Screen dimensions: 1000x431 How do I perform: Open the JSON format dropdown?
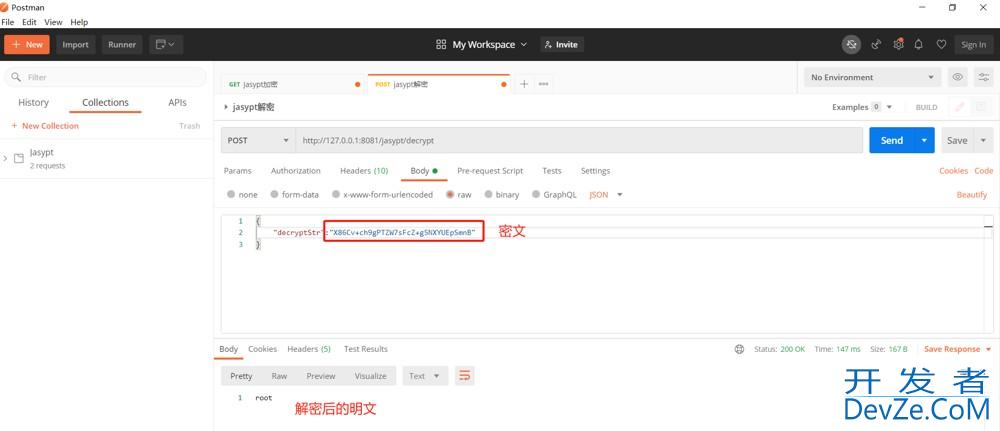pyautogui.click(x=606, y=194)
